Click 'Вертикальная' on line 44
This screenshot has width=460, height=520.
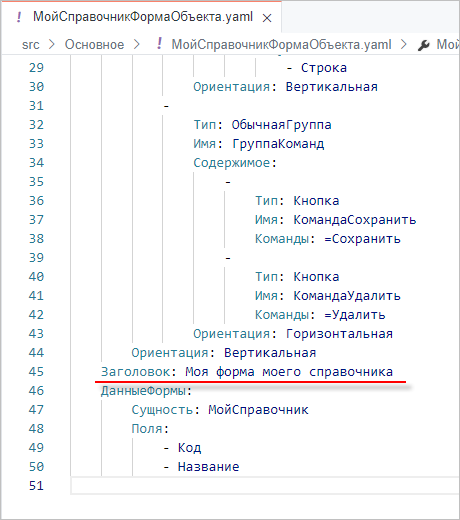pyautogui.click(x=270, y=353)
